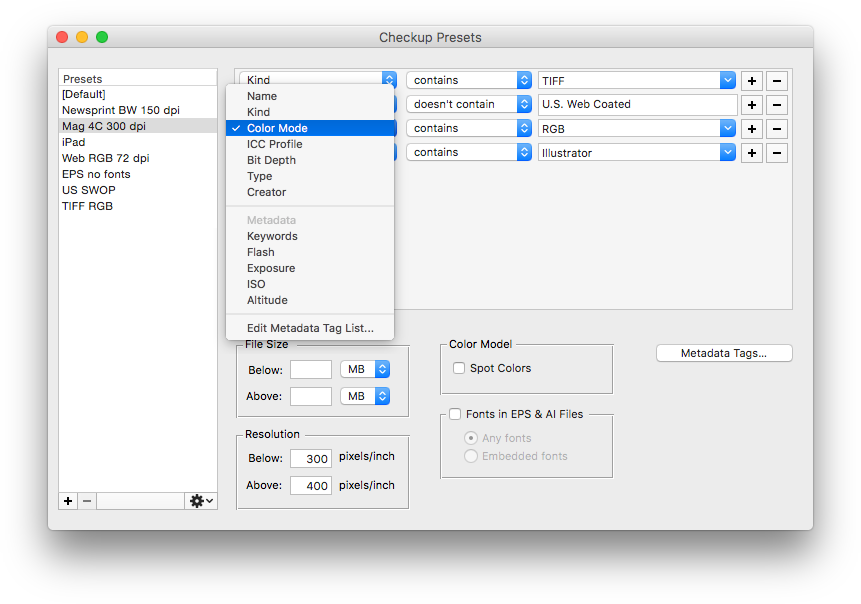The width and height of the screenshot is (861, 604).
Task: Minimize the Checkup Presets window
Action: click(x=82, y=37)
